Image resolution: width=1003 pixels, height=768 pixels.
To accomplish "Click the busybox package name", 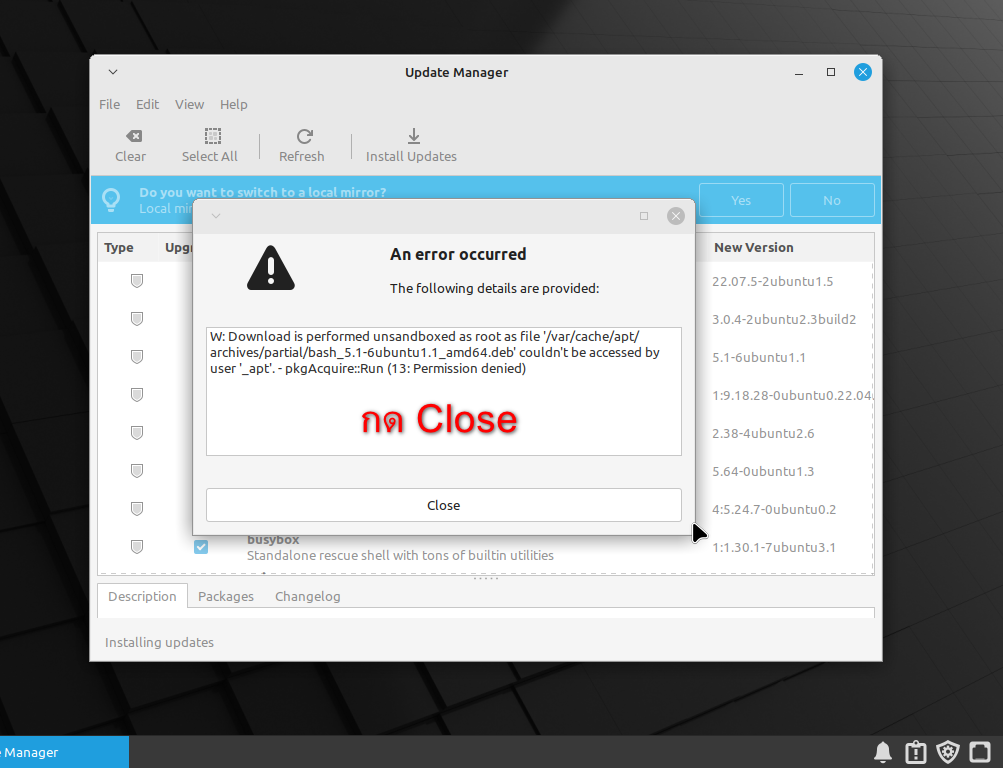I will (273, 540).
